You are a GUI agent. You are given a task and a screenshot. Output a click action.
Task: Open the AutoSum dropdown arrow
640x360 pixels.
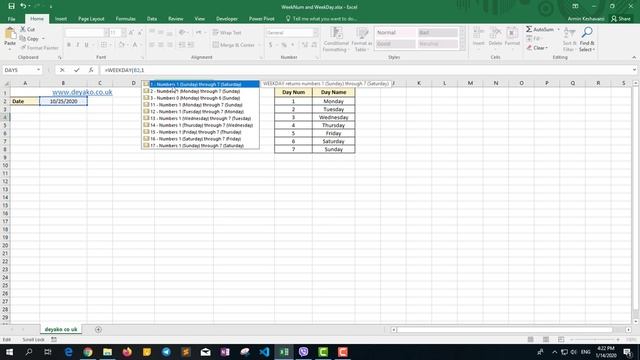[558, 29]
